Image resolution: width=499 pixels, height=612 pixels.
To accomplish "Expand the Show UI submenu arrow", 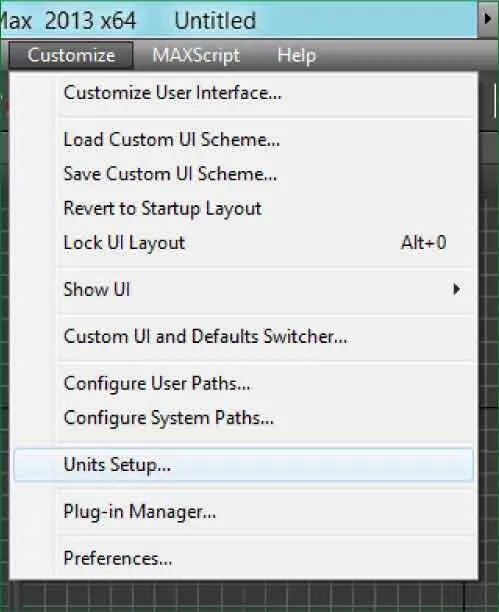I will (x=456, y=289).
